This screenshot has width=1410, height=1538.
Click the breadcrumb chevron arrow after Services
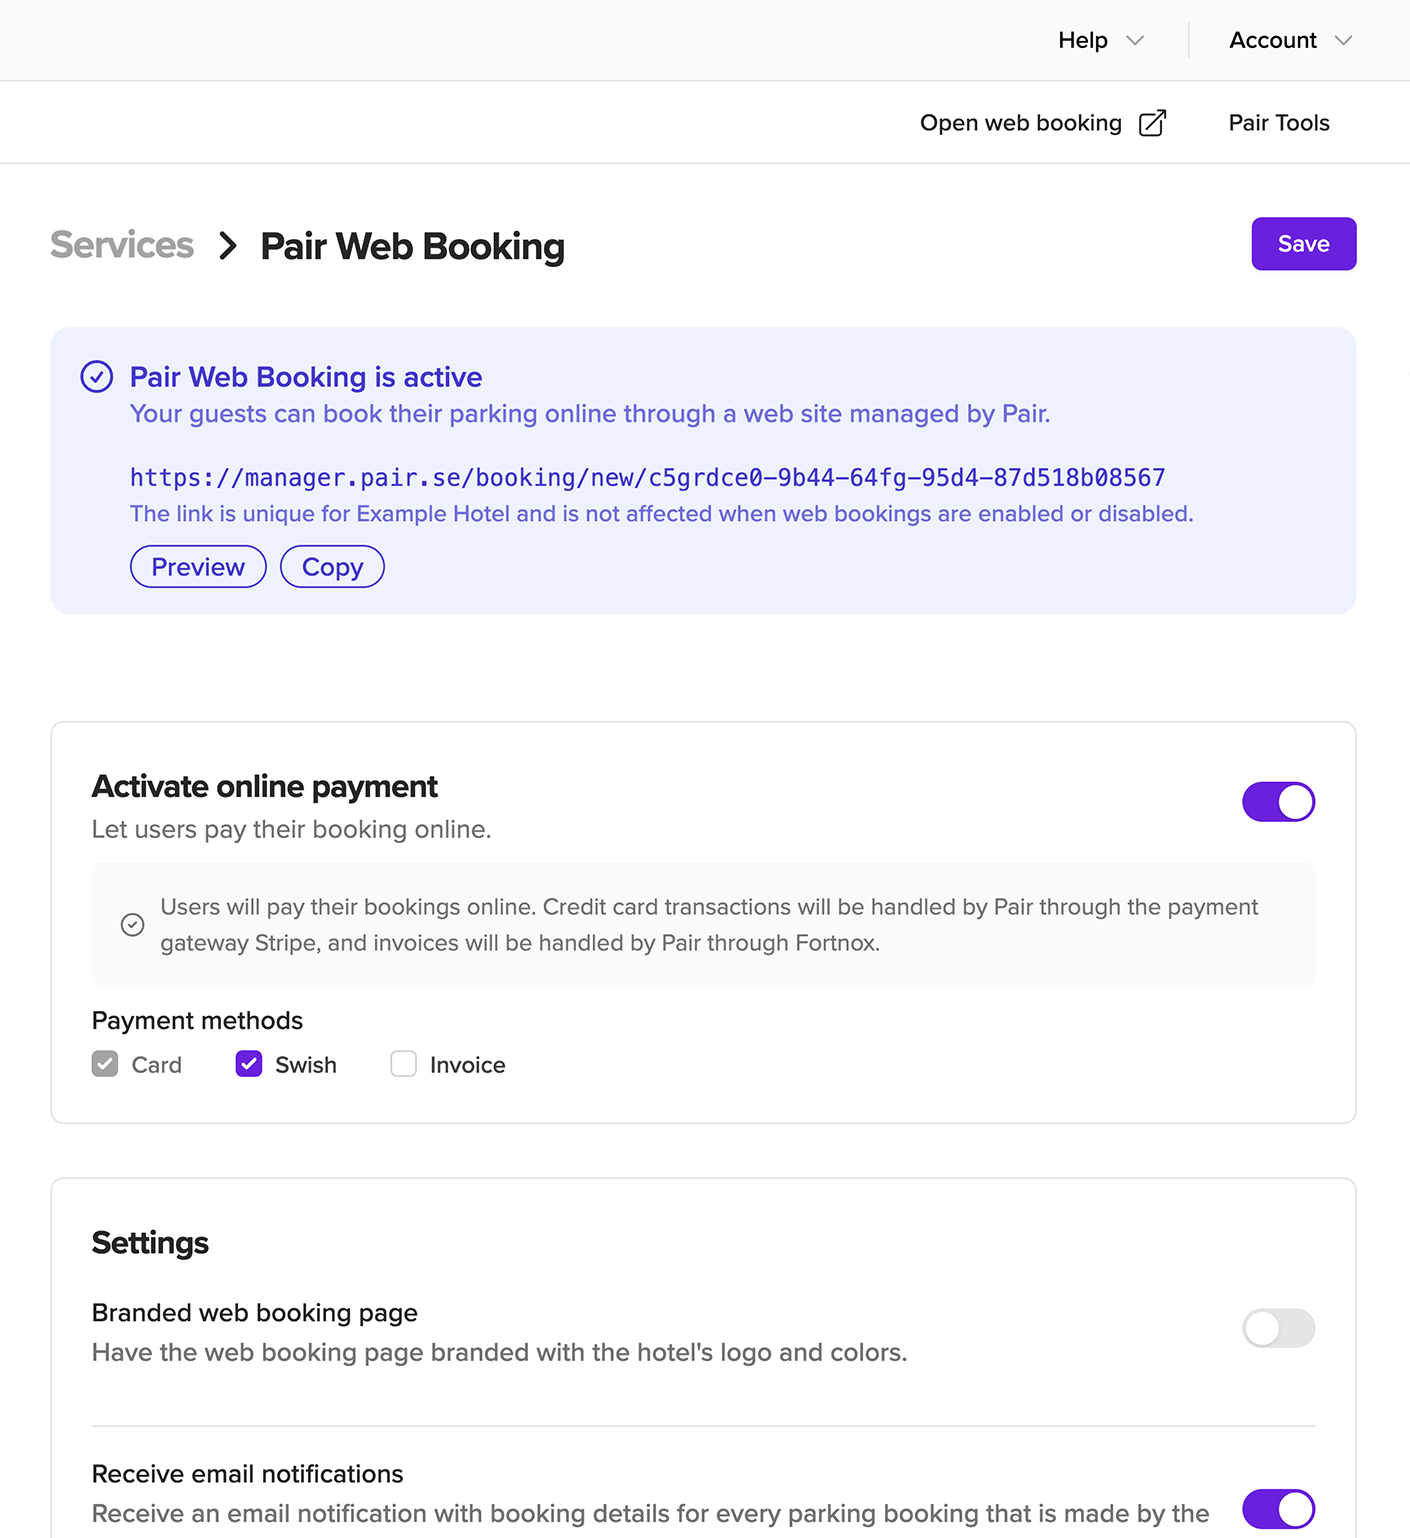228,246
